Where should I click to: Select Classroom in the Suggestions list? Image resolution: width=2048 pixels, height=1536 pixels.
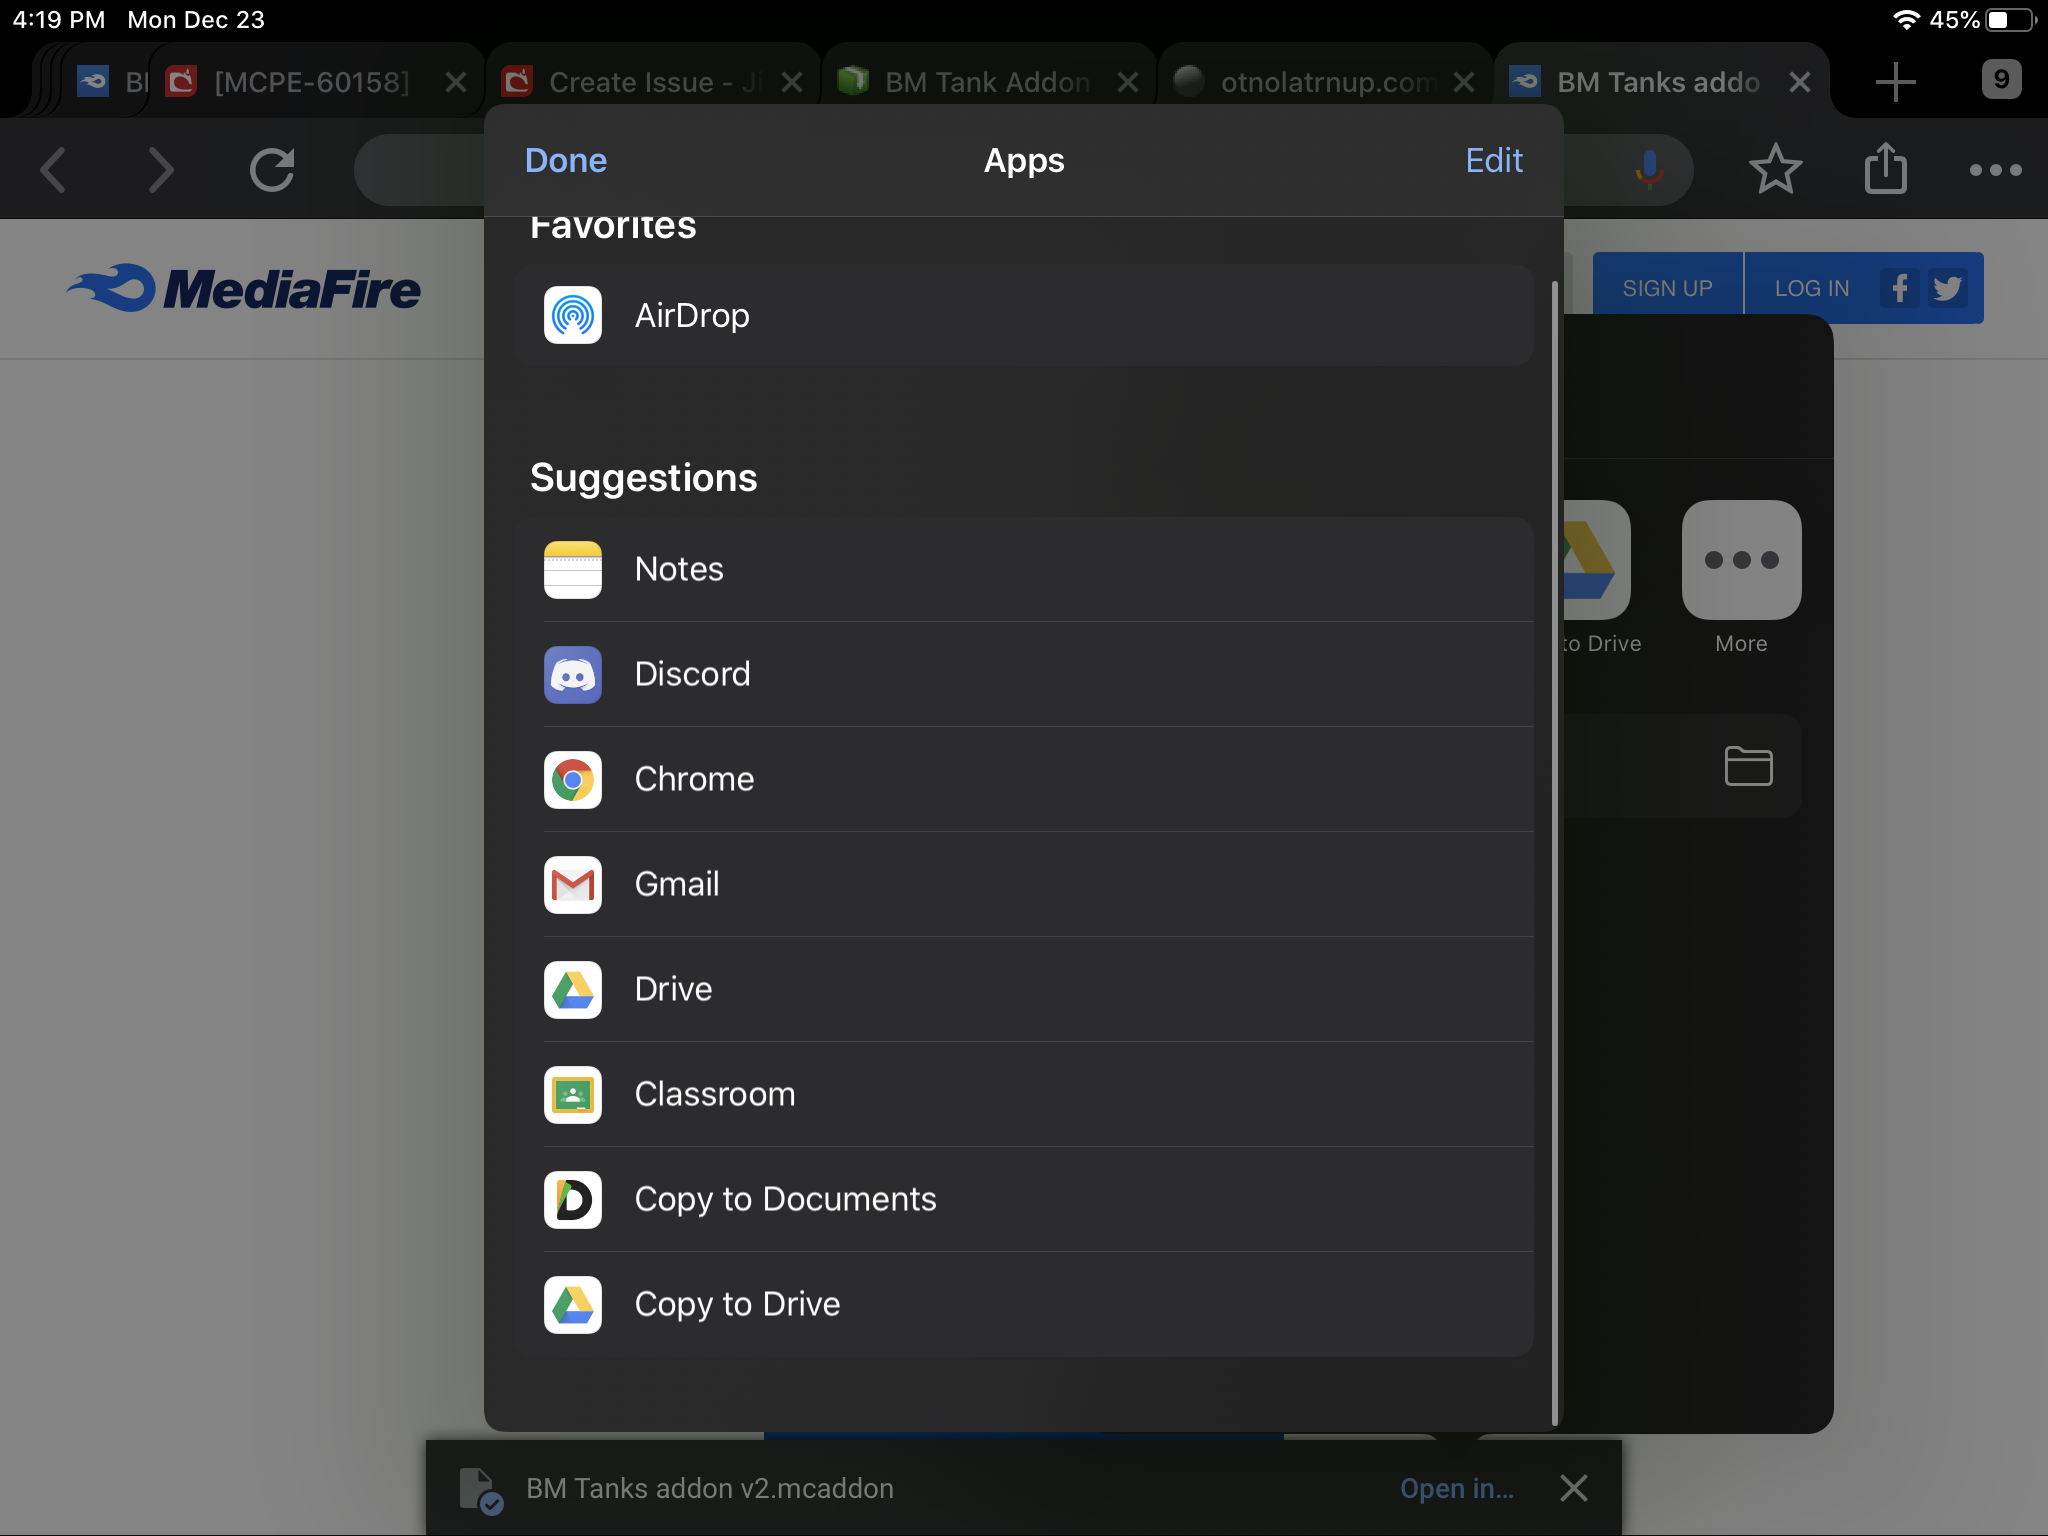point(715,1095)
